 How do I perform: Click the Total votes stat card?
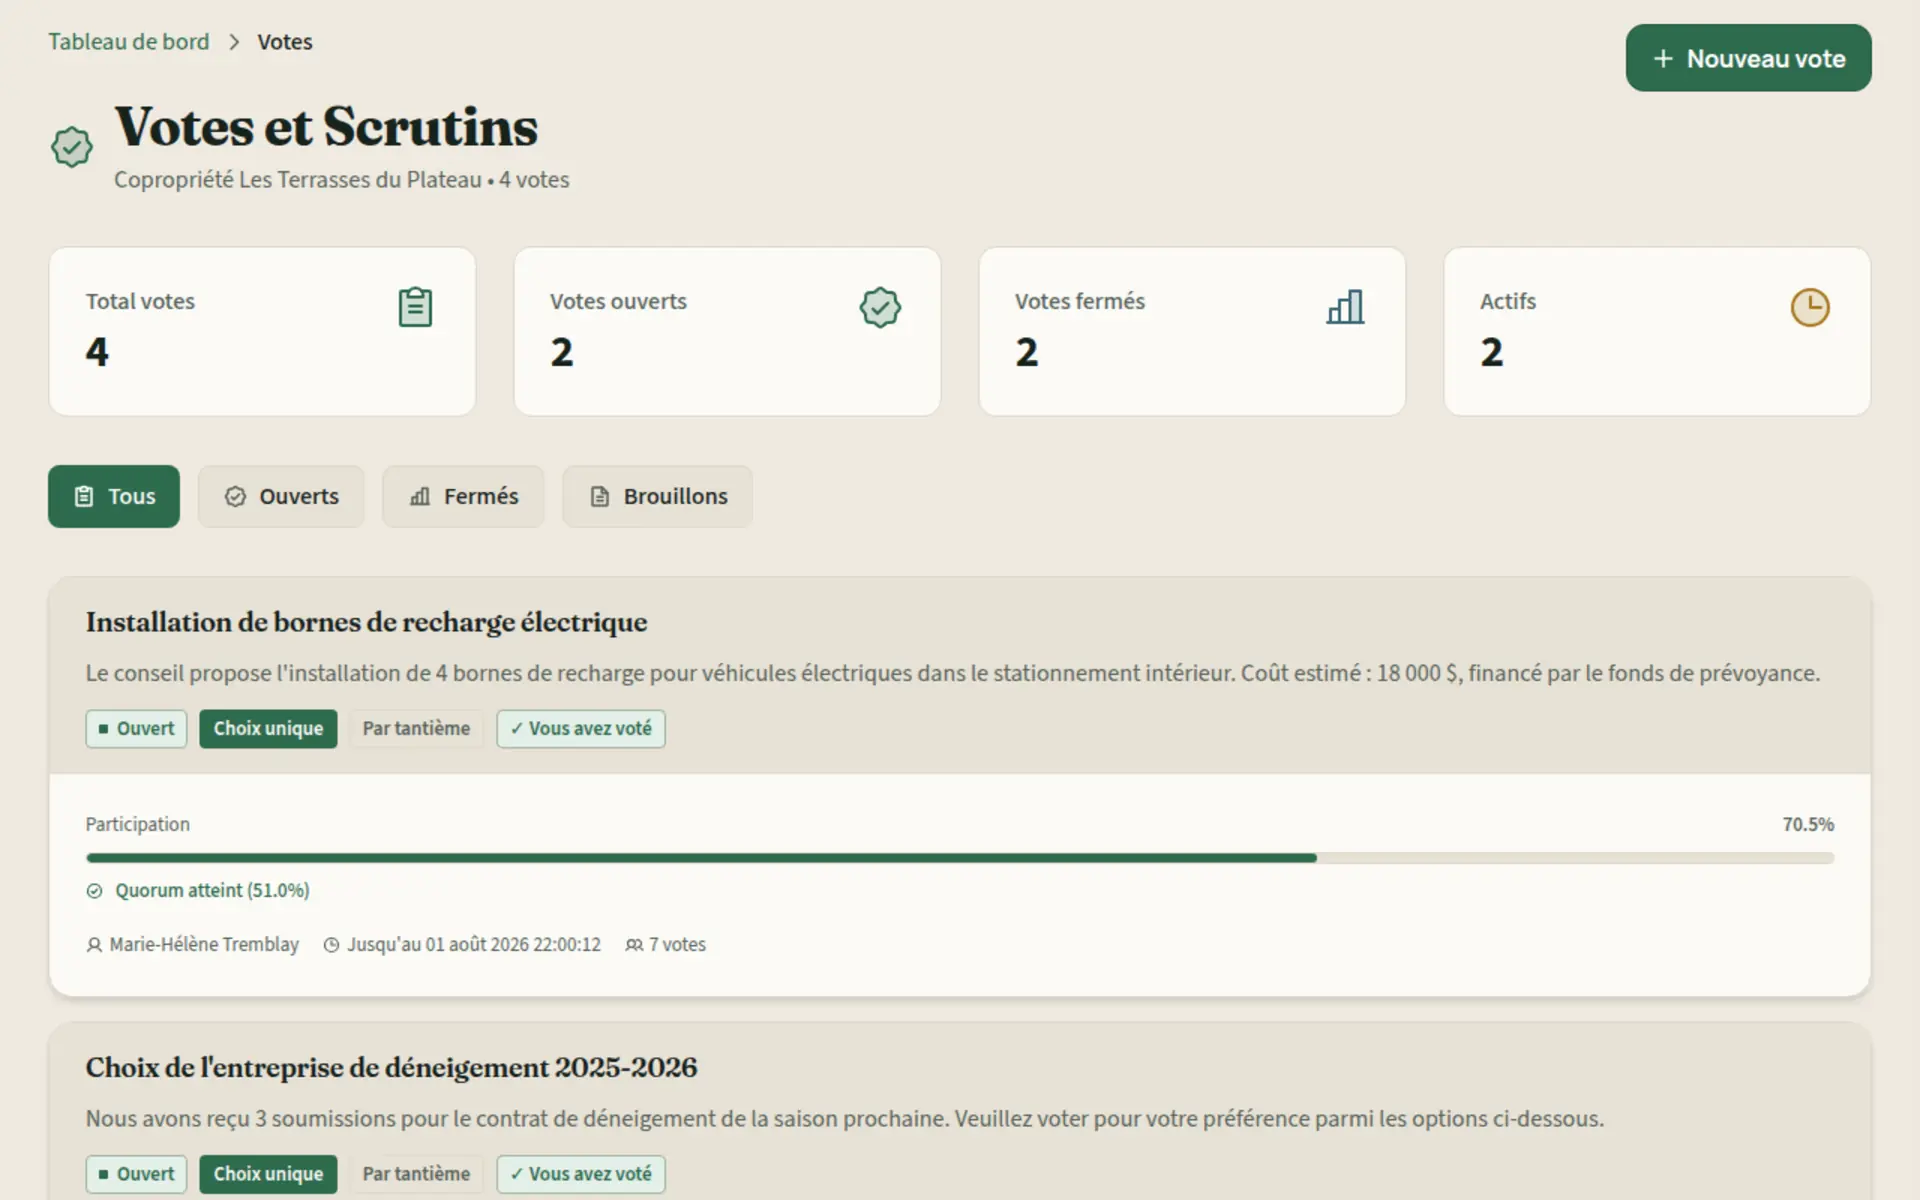pyautogui.click(x=262, y=332)
